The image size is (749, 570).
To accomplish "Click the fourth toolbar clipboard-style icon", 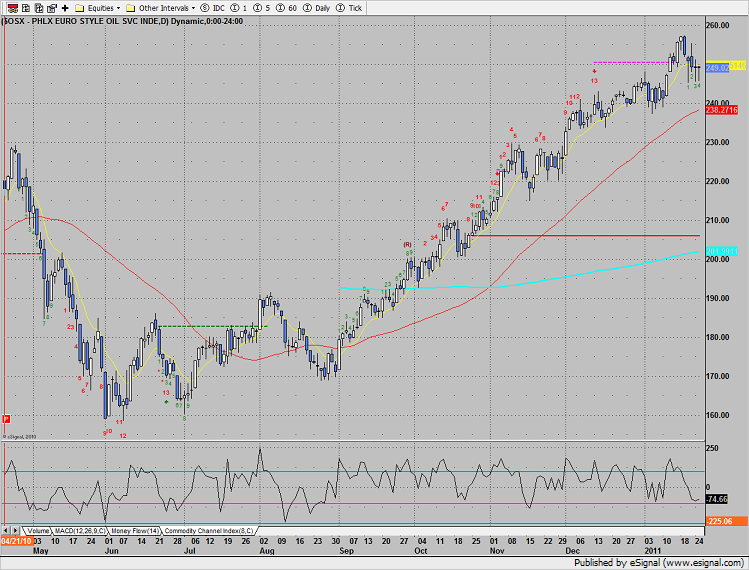I will coord(52,8).
